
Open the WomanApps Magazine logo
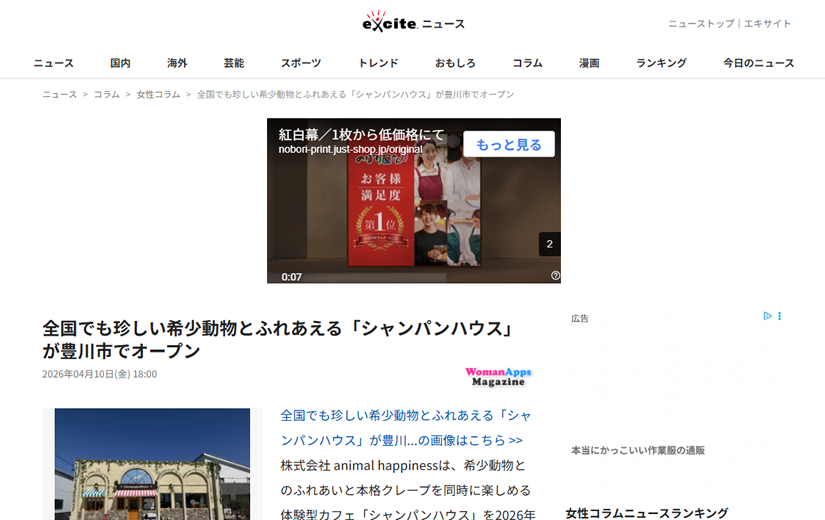tap(498, 377)
